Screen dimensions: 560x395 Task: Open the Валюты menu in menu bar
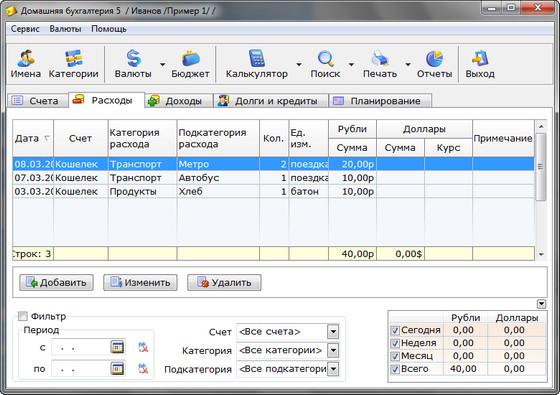(65, 29)
